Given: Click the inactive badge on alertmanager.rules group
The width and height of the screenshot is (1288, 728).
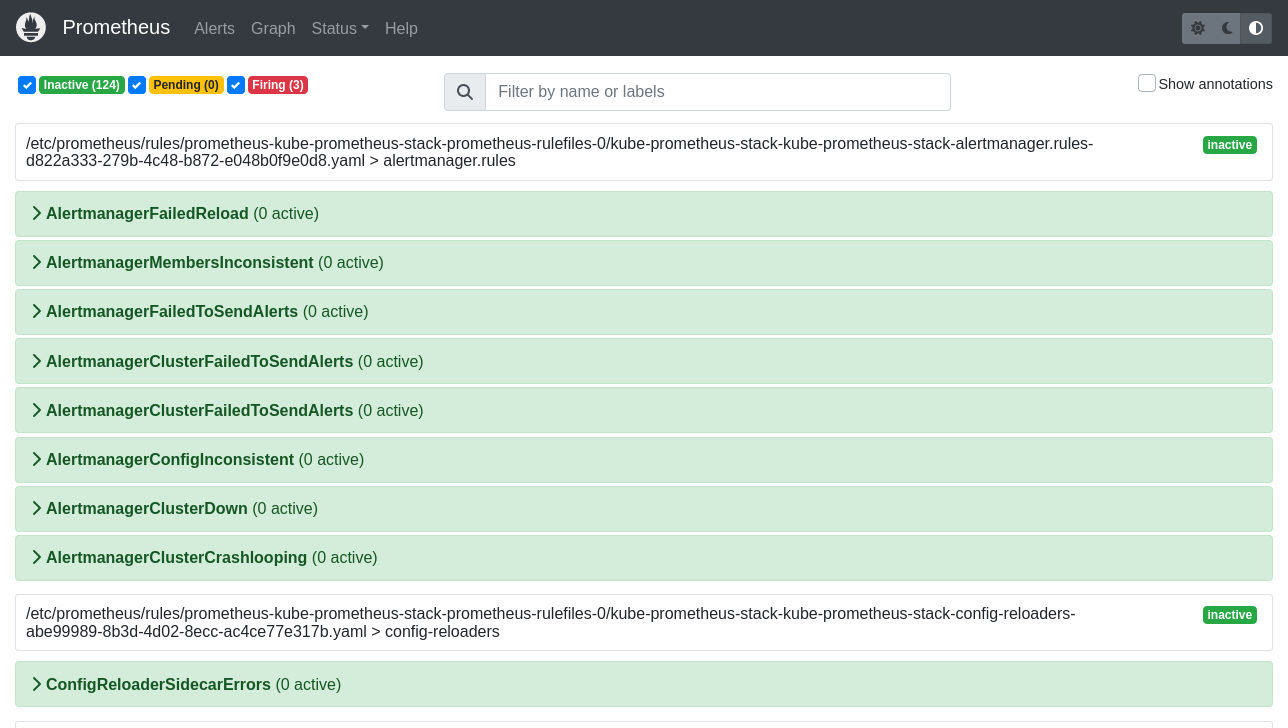Looking at the screenshot, I should (1229, 145).
